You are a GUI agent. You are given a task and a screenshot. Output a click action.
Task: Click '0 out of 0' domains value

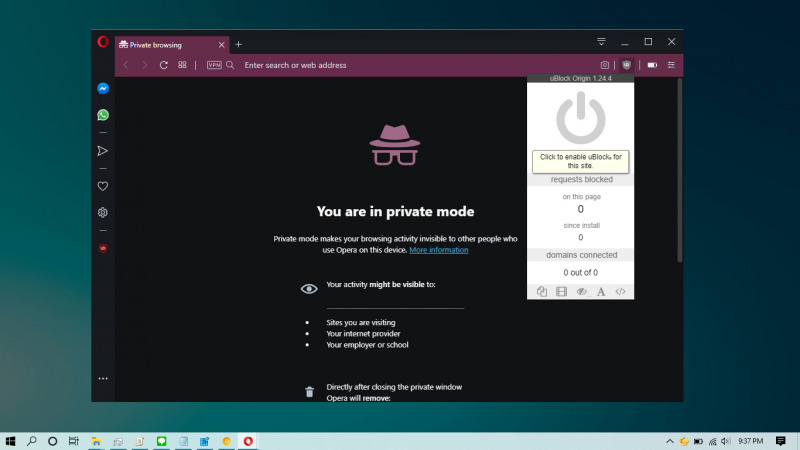click(581, 272)
